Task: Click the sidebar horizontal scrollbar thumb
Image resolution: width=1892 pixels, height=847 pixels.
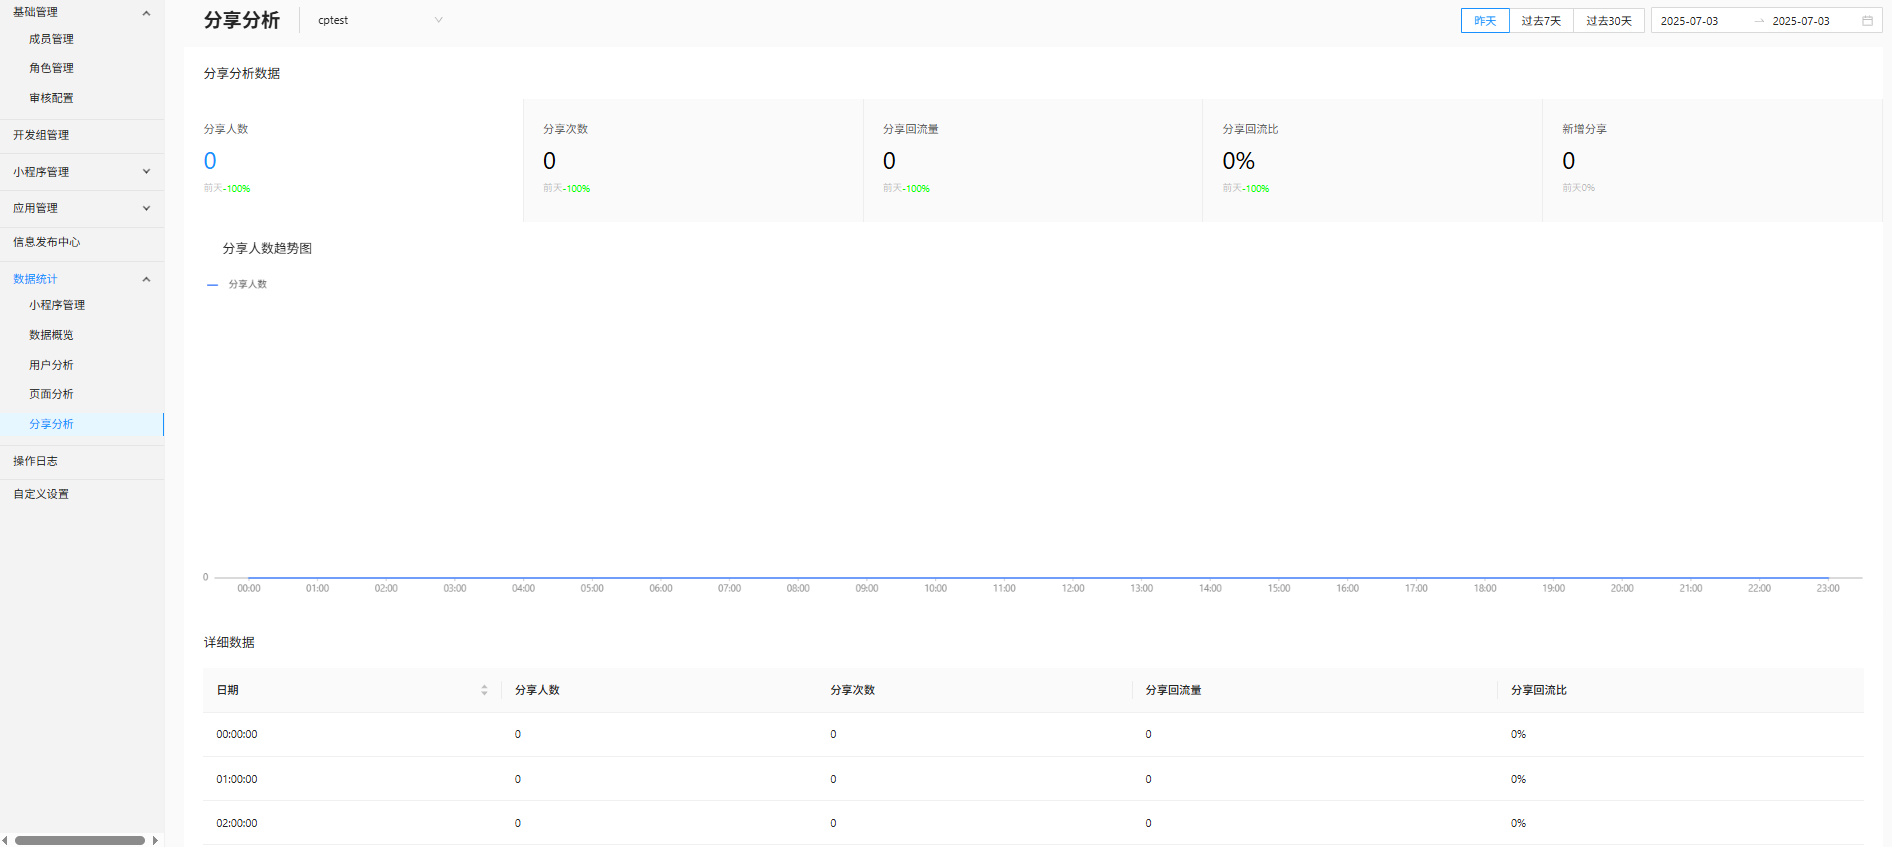Action: coord(80,840)
